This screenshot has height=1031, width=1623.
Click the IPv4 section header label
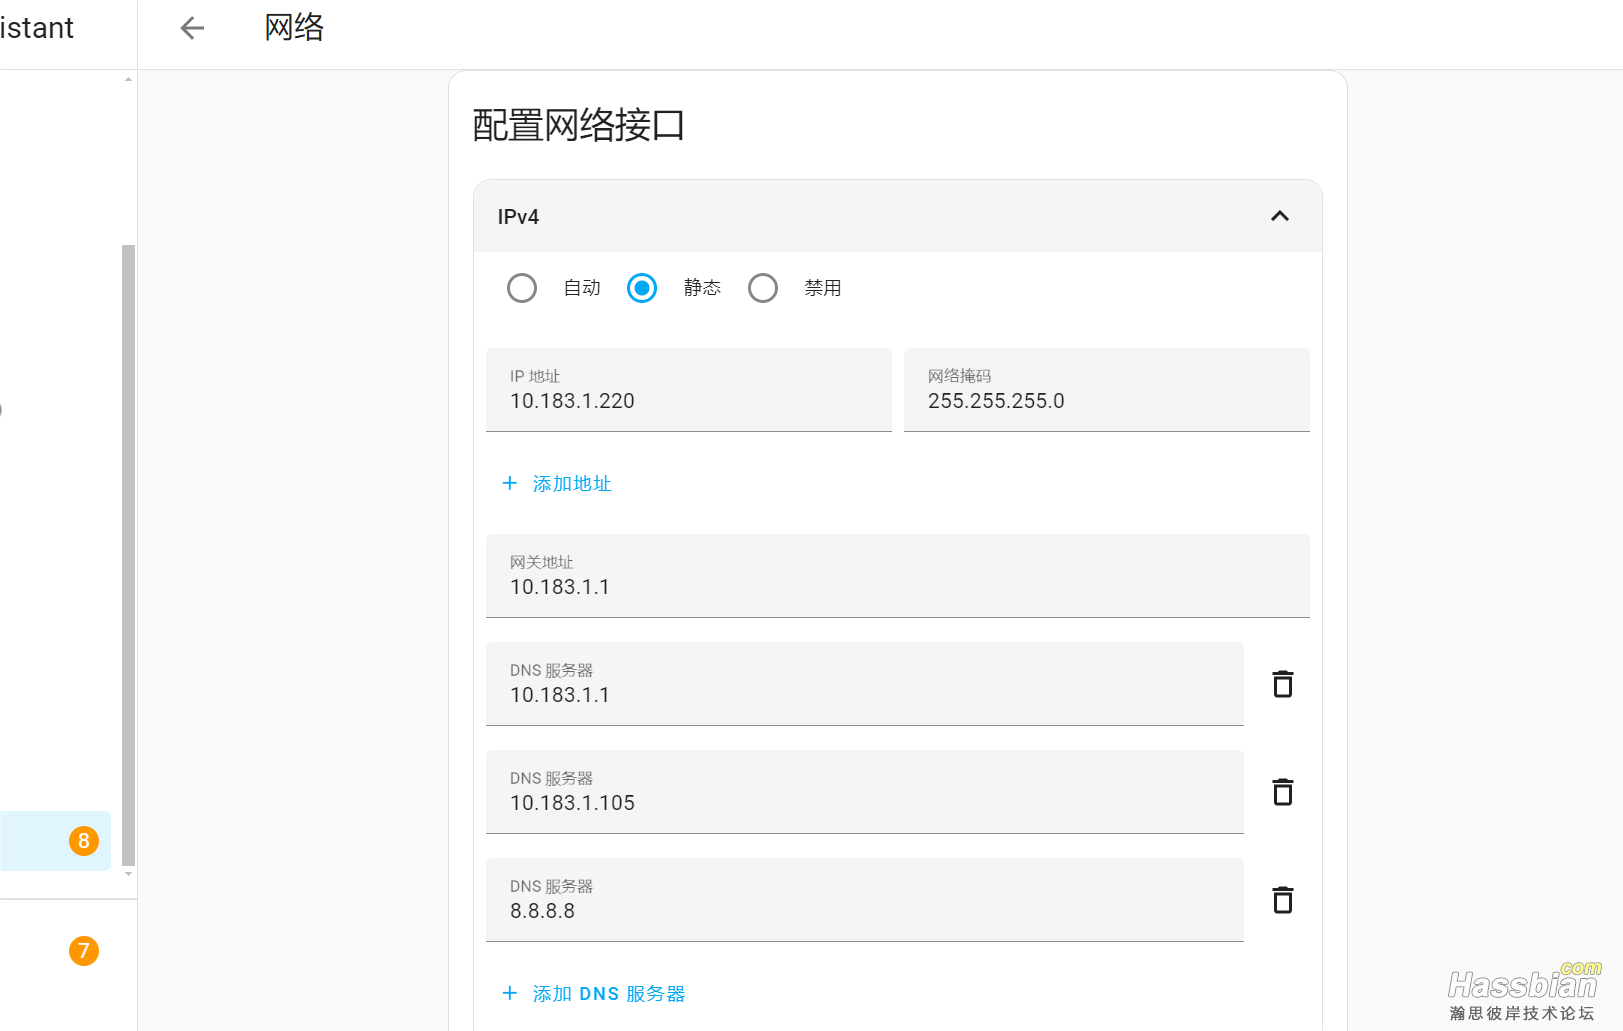(x=518, y=217)
